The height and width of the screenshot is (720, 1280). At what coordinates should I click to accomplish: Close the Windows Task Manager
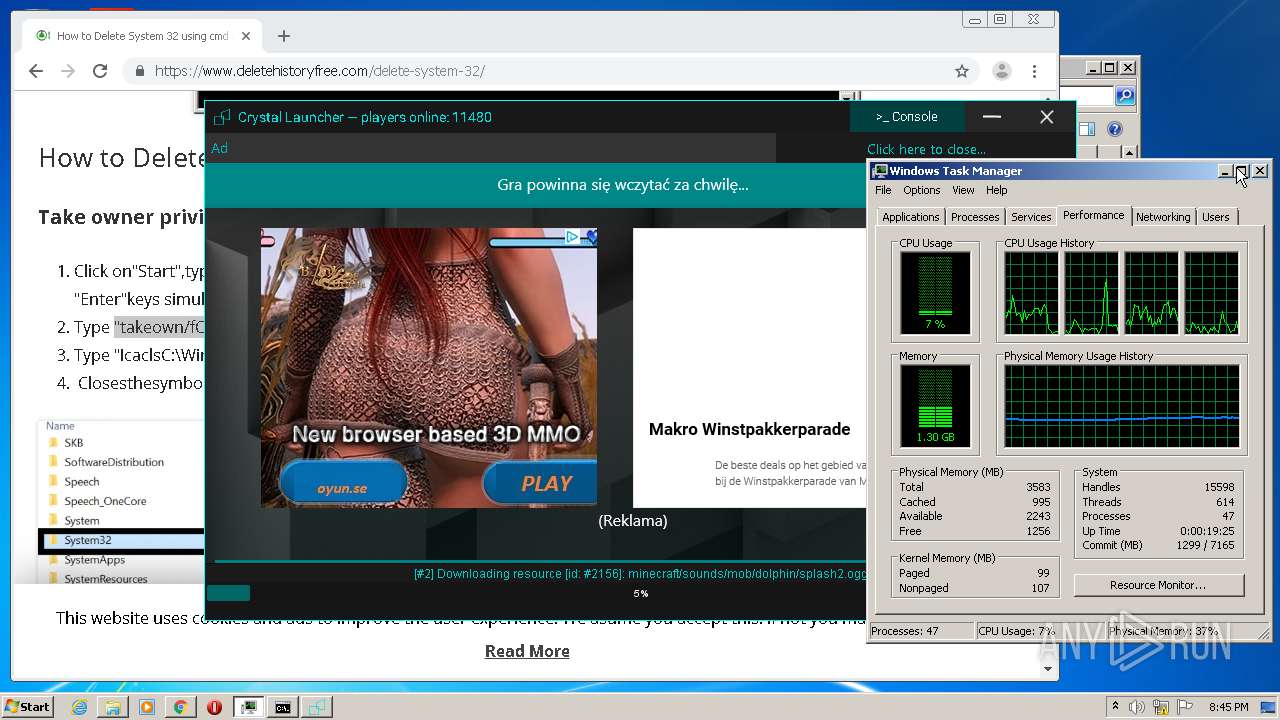[x=1260, y=171]
